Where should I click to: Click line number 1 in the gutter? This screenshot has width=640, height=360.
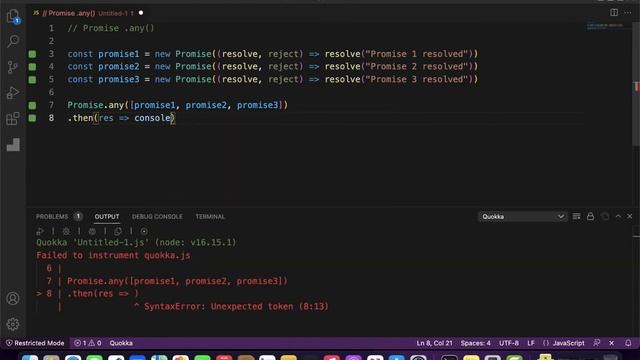51,28
